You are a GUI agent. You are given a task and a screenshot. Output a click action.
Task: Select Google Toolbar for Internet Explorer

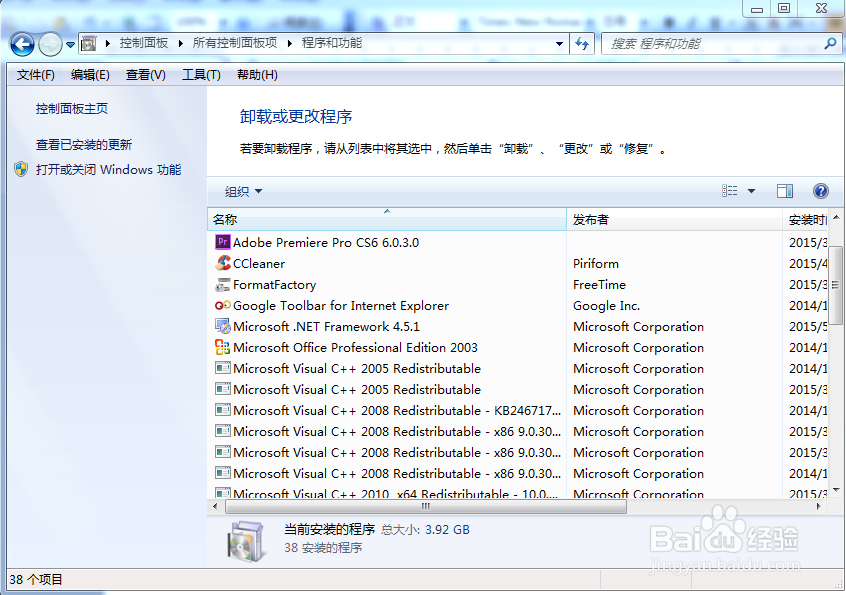point(341,306)
